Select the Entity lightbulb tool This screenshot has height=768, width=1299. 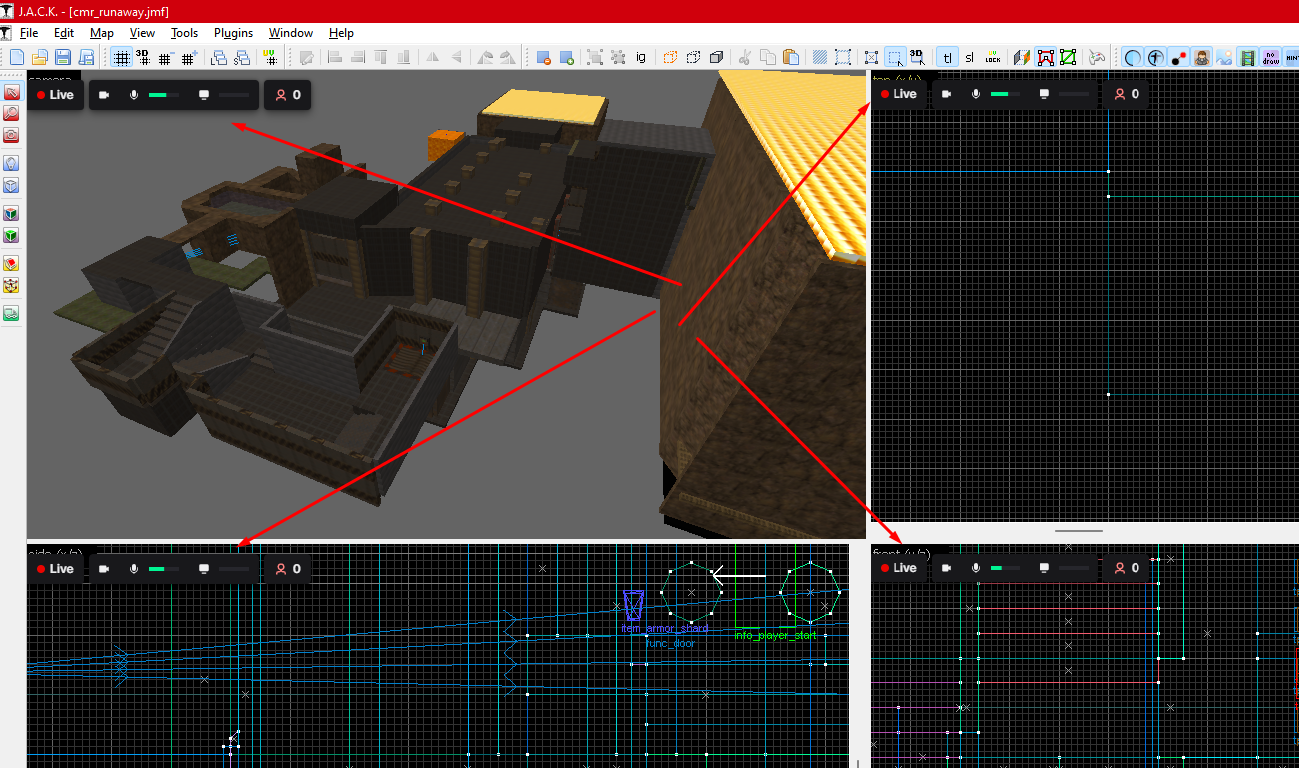[11, 163]
